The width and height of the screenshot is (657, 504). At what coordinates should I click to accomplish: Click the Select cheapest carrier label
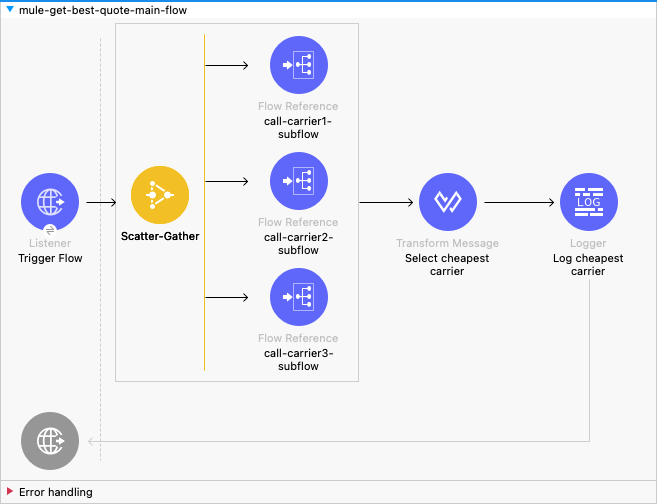(447, 265)
